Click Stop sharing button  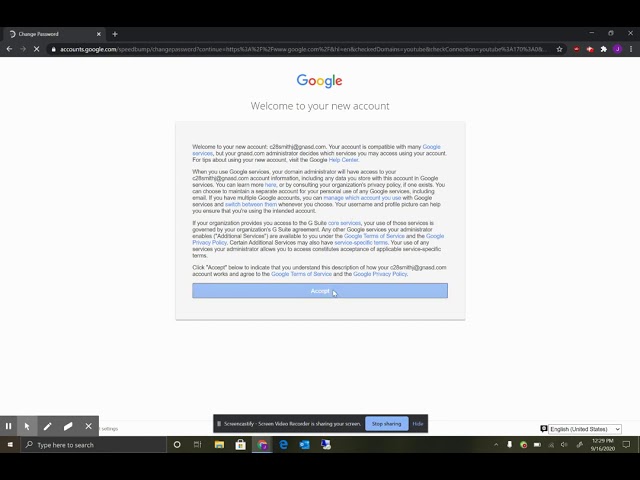tap(387, 424)
